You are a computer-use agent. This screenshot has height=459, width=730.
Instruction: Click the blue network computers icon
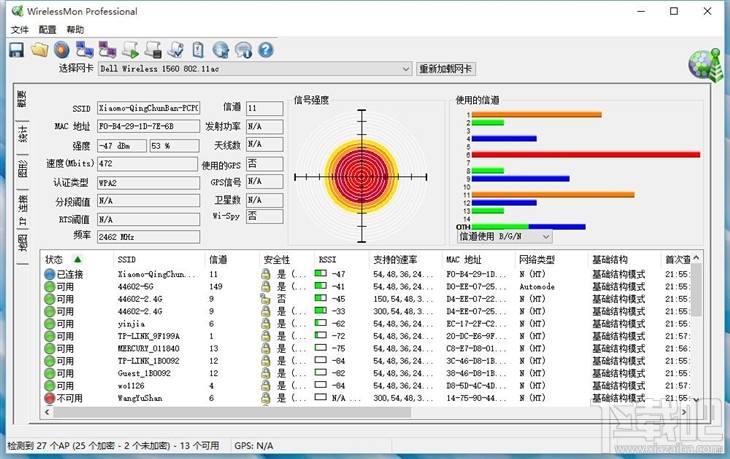pyautogui.click(x=85, y=50)
